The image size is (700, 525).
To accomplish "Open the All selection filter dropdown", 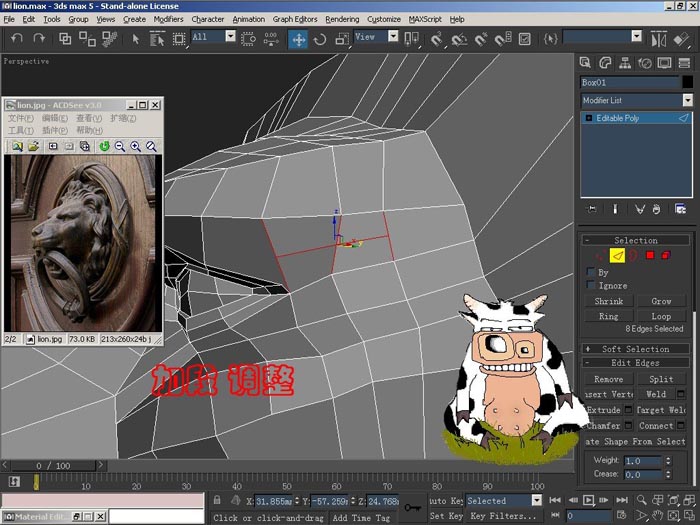I will pos(230,36).
